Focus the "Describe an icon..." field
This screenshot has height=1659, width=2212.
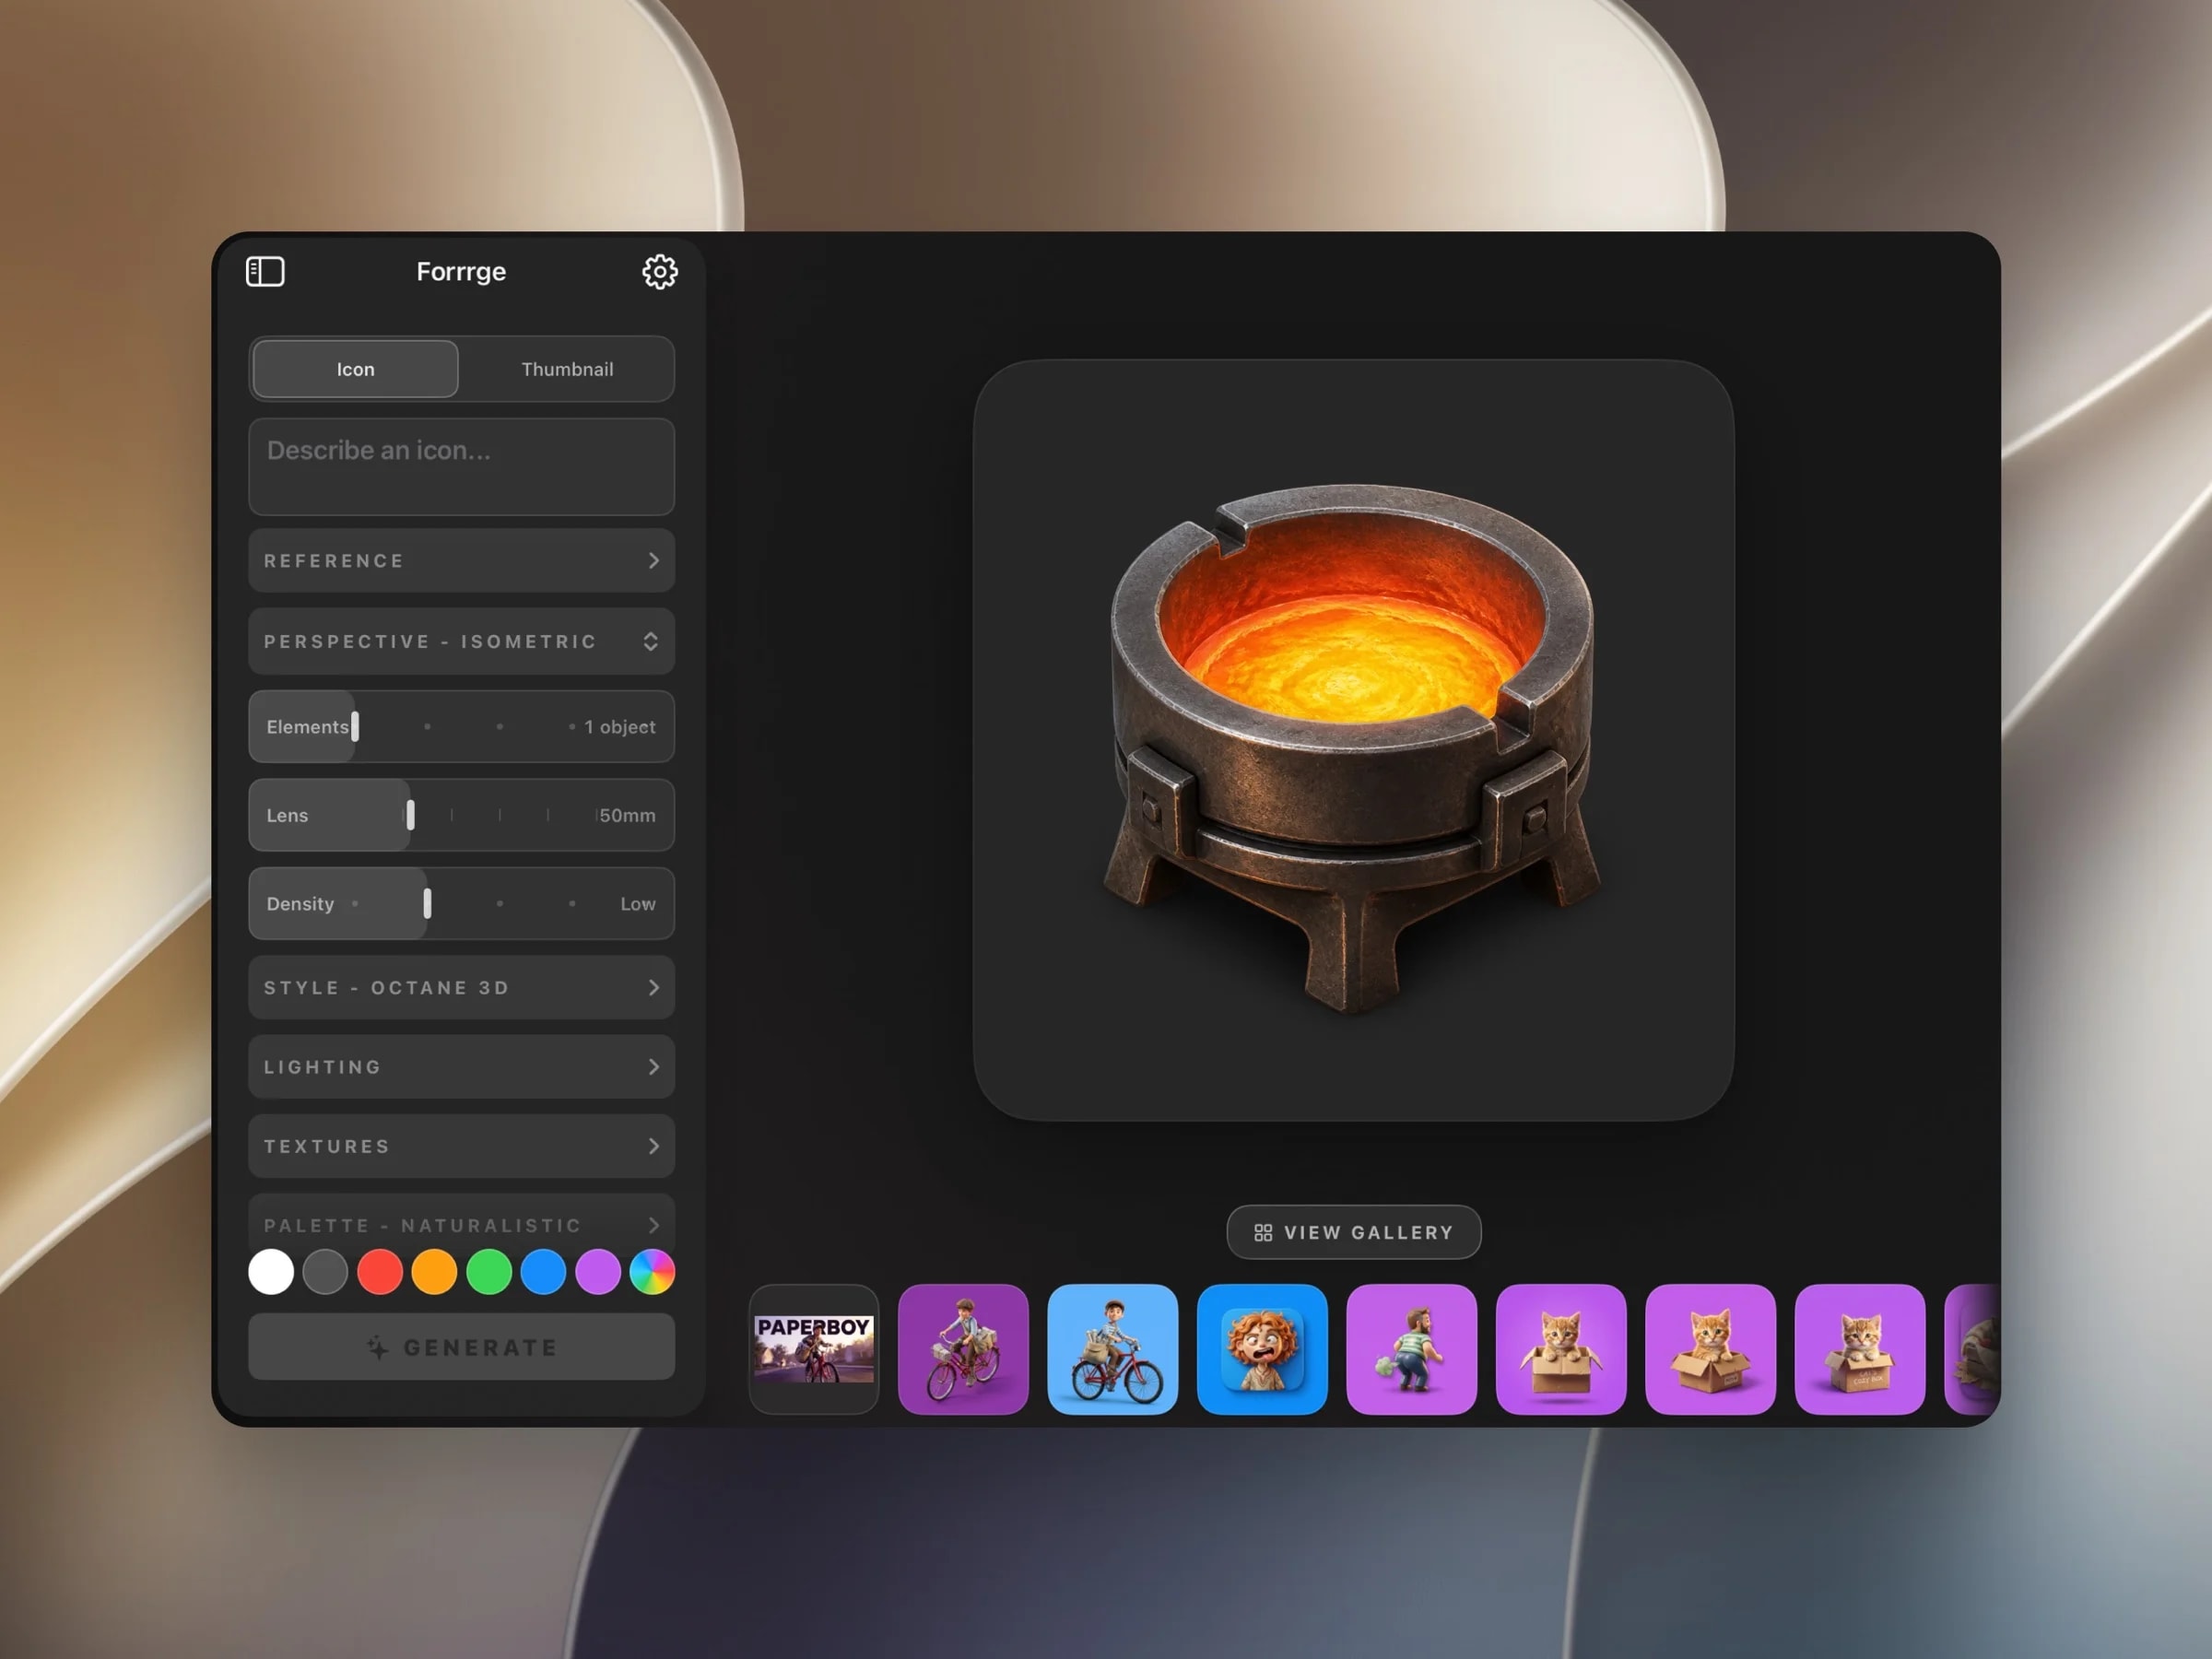click(461, 466)
